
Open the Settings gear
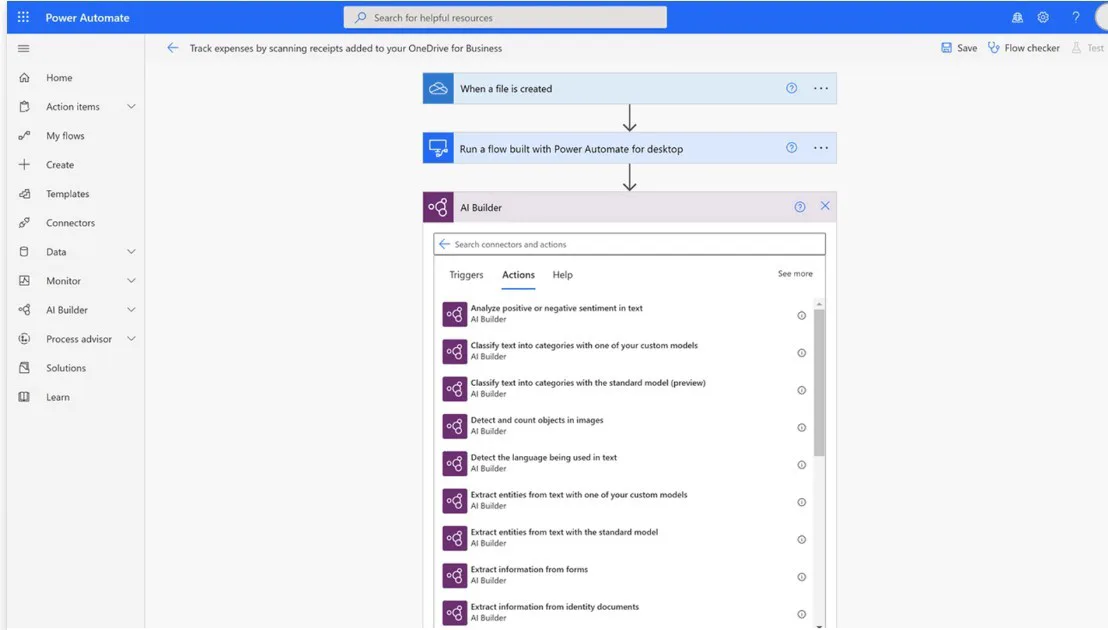click(x=1043, y=17)
